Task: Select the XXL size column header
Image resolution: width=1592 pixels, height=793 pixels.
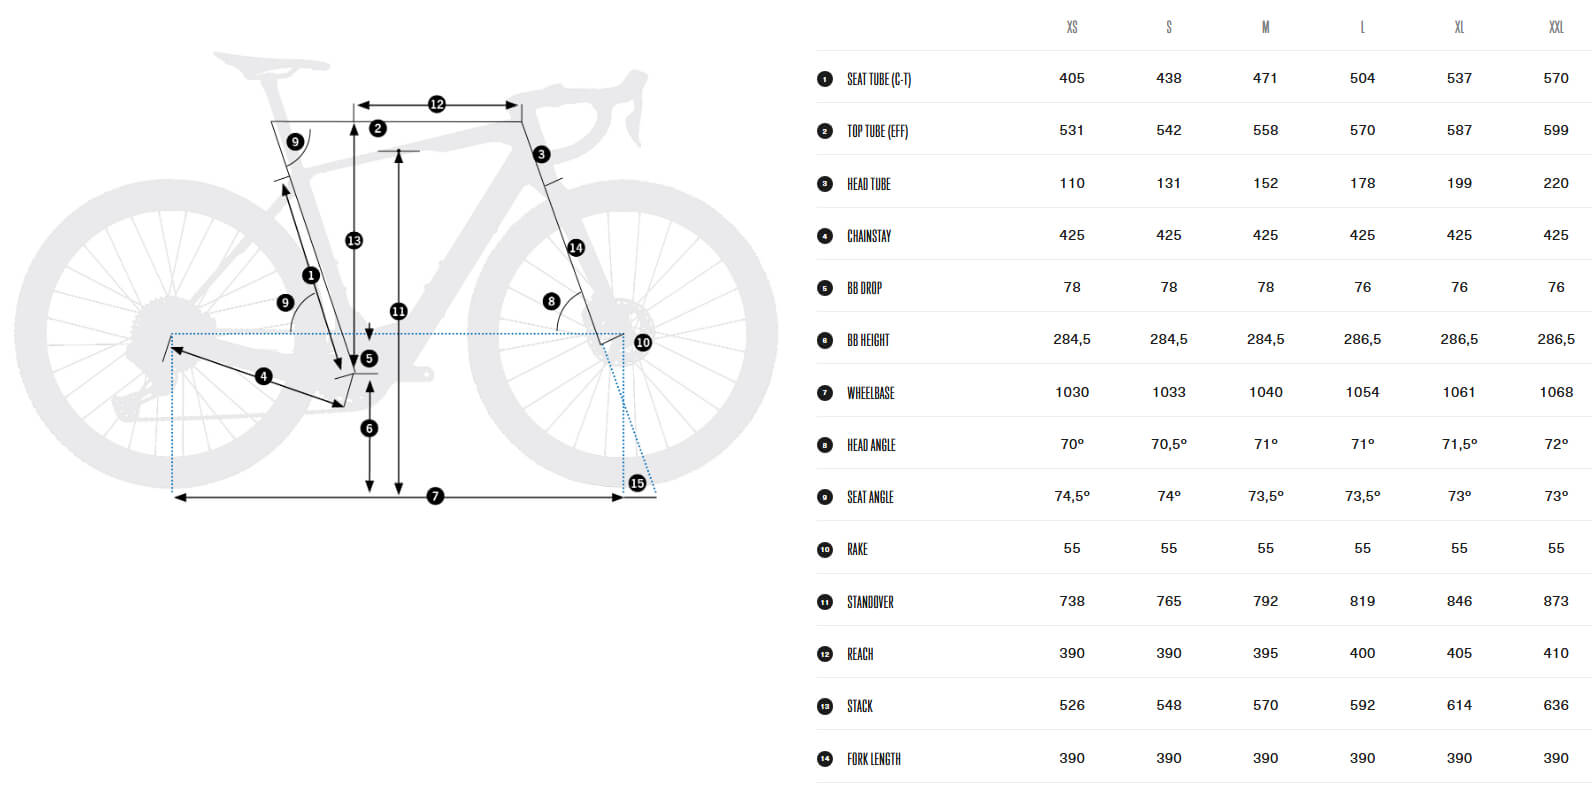Action: pyautogui.click(x=1556, y=27)
